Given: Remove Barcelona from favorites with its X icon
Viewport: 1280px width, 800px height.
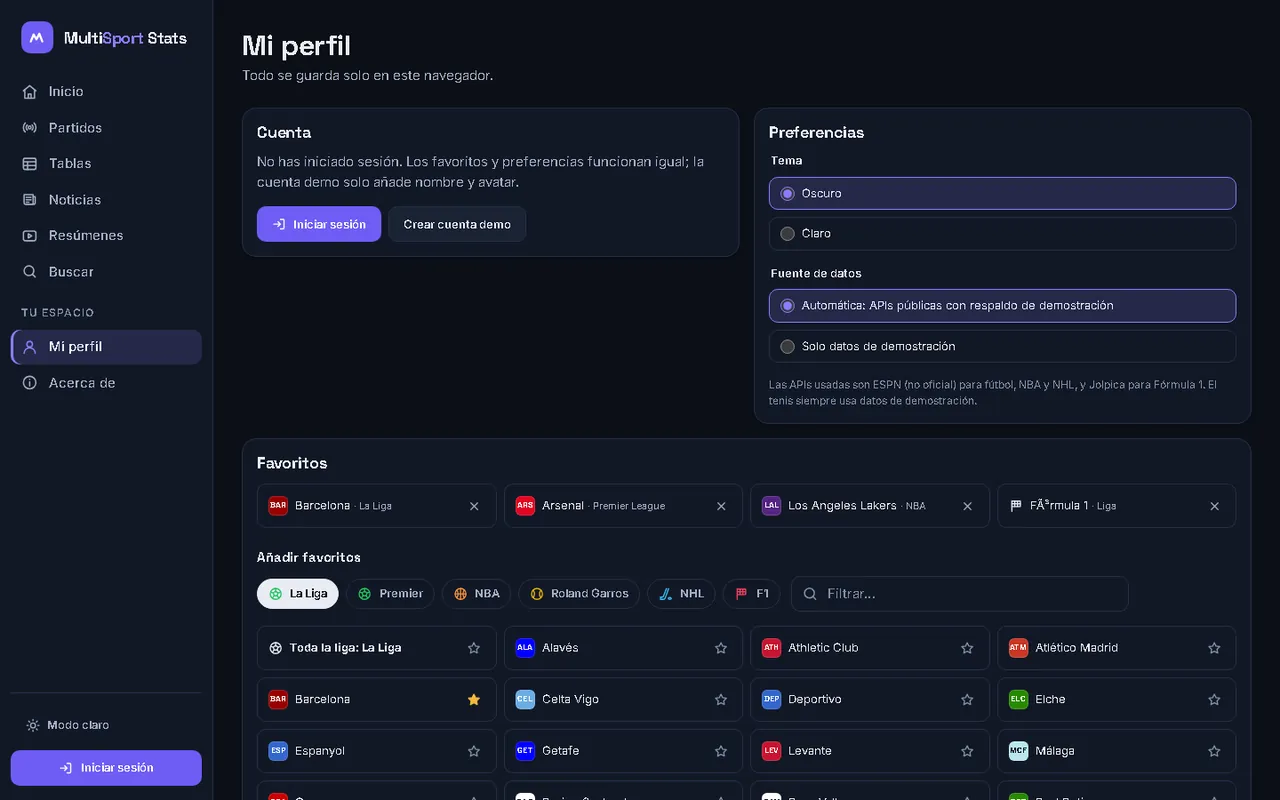Looking at the screenshot, I should click(474, 506).
